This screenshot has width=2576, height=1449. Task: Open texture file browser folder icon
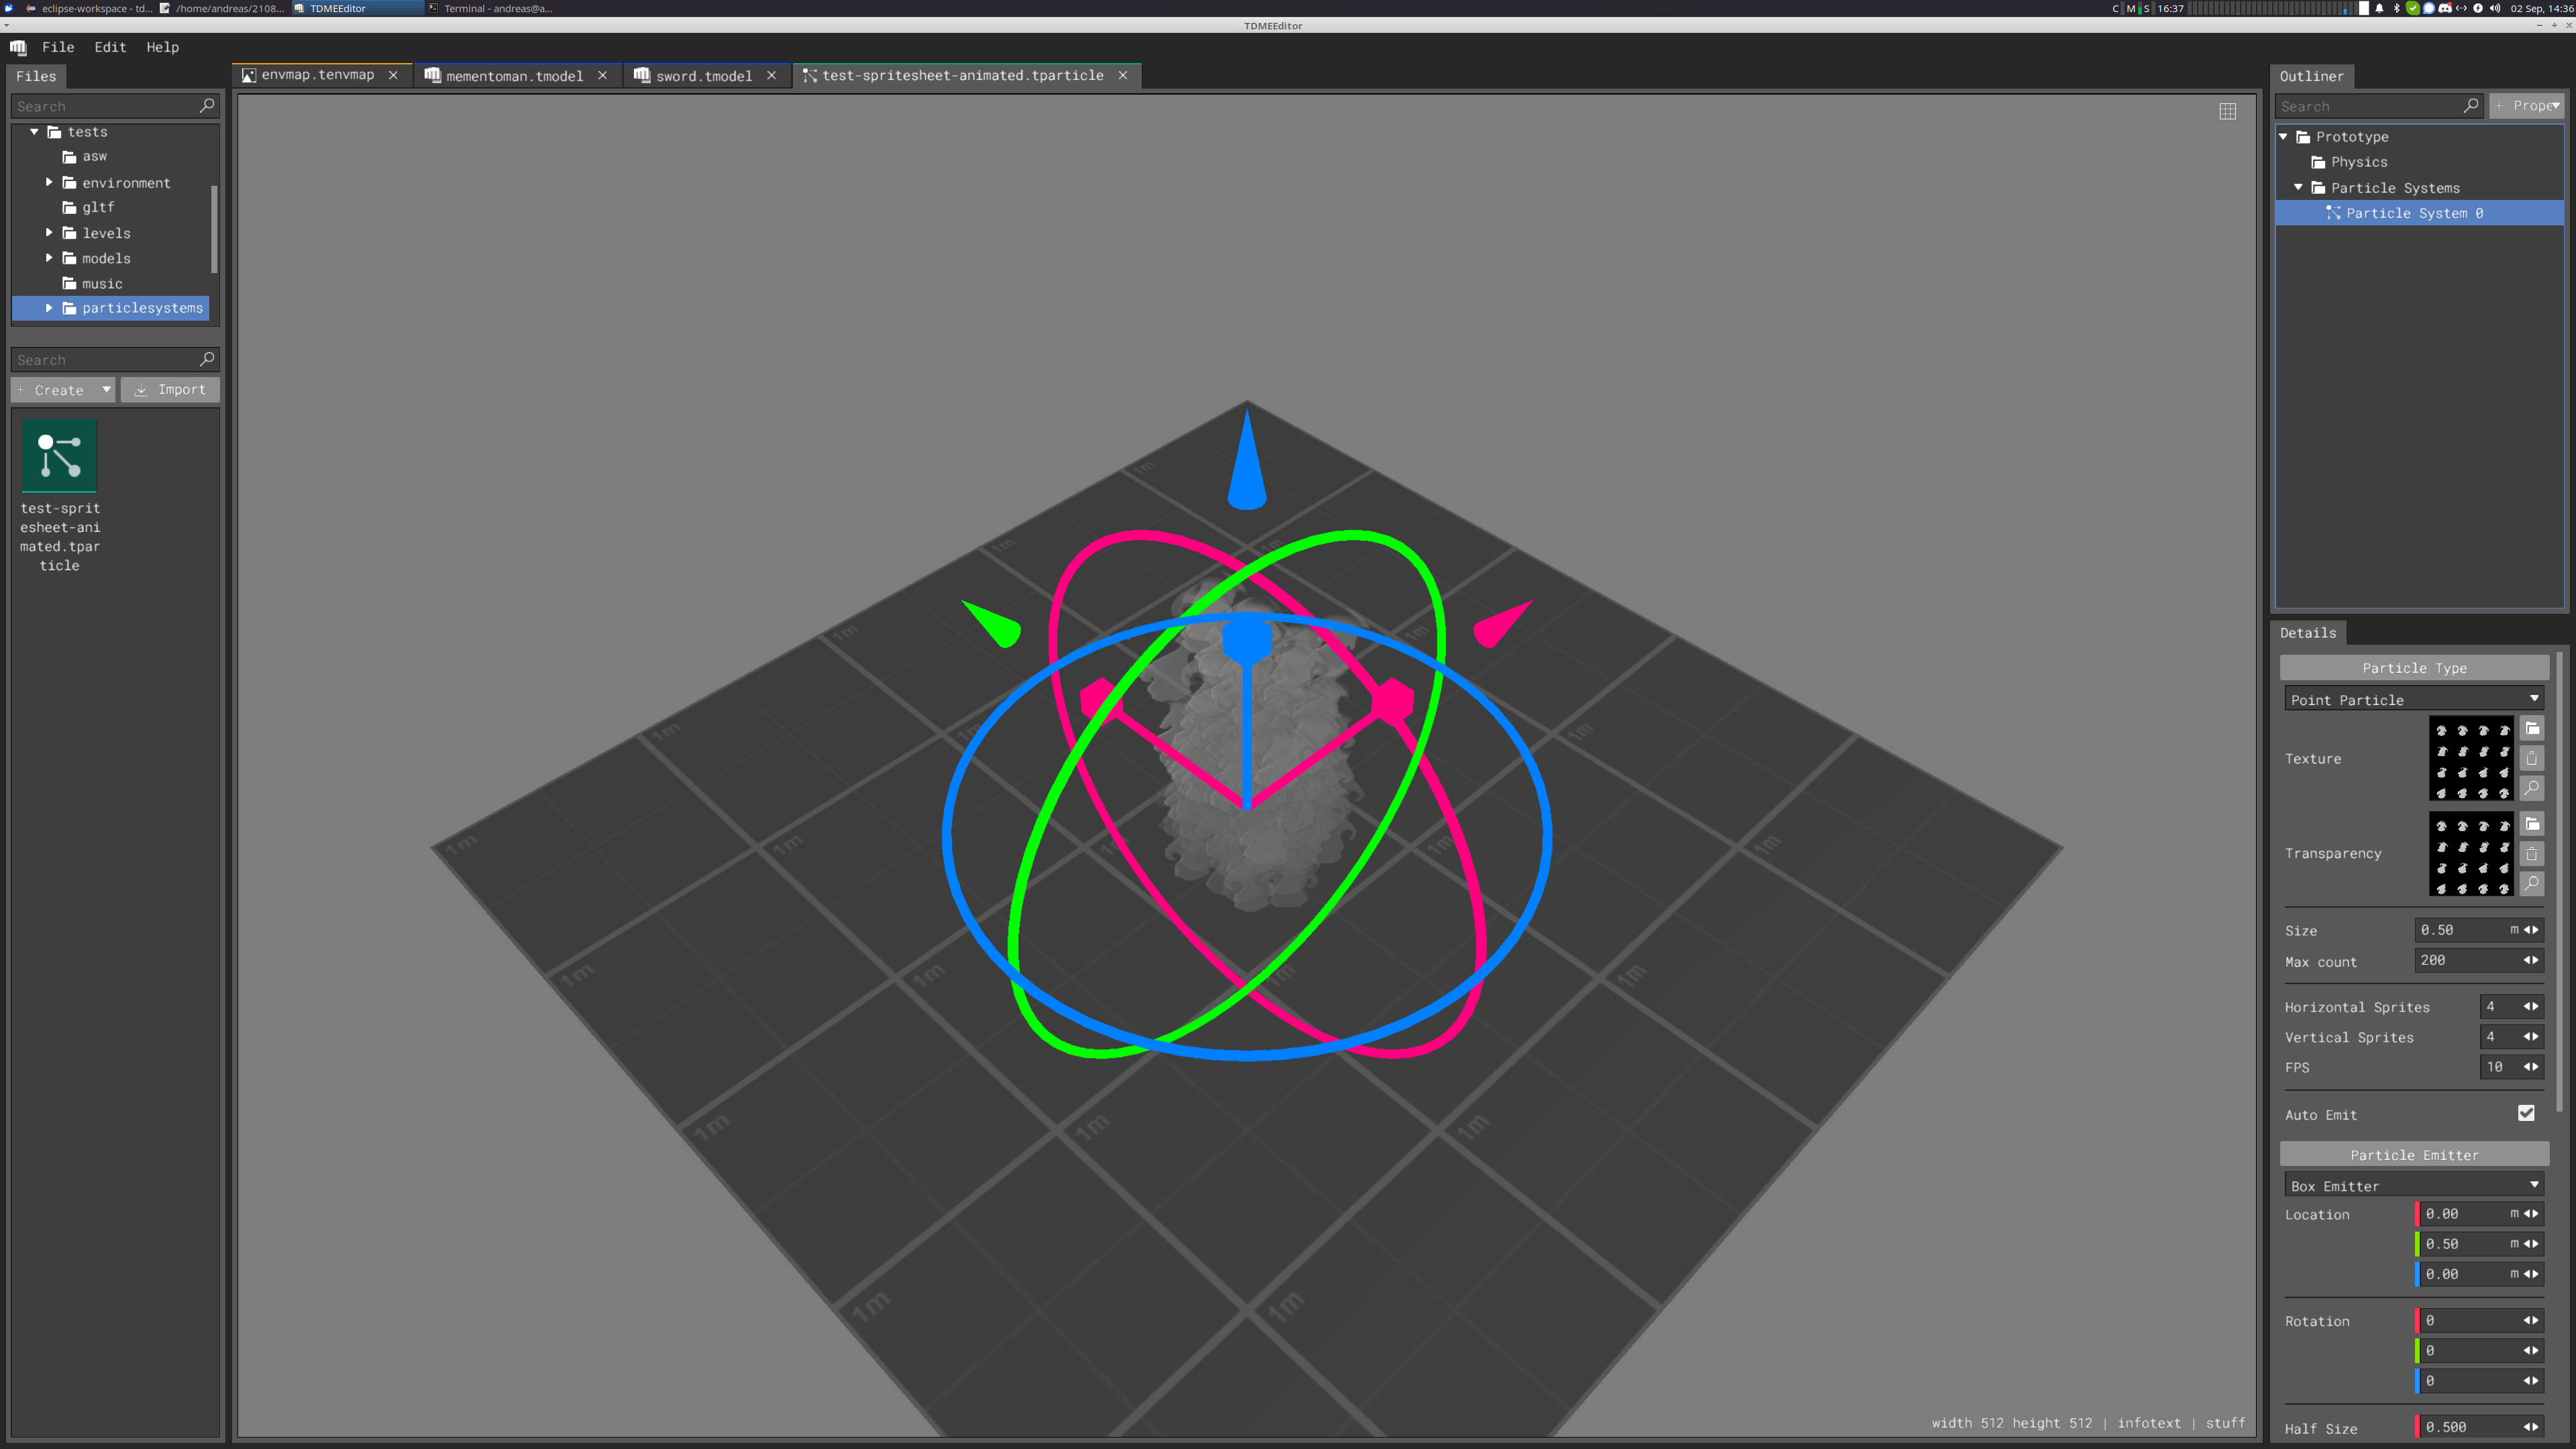(x=2531, y=729)
